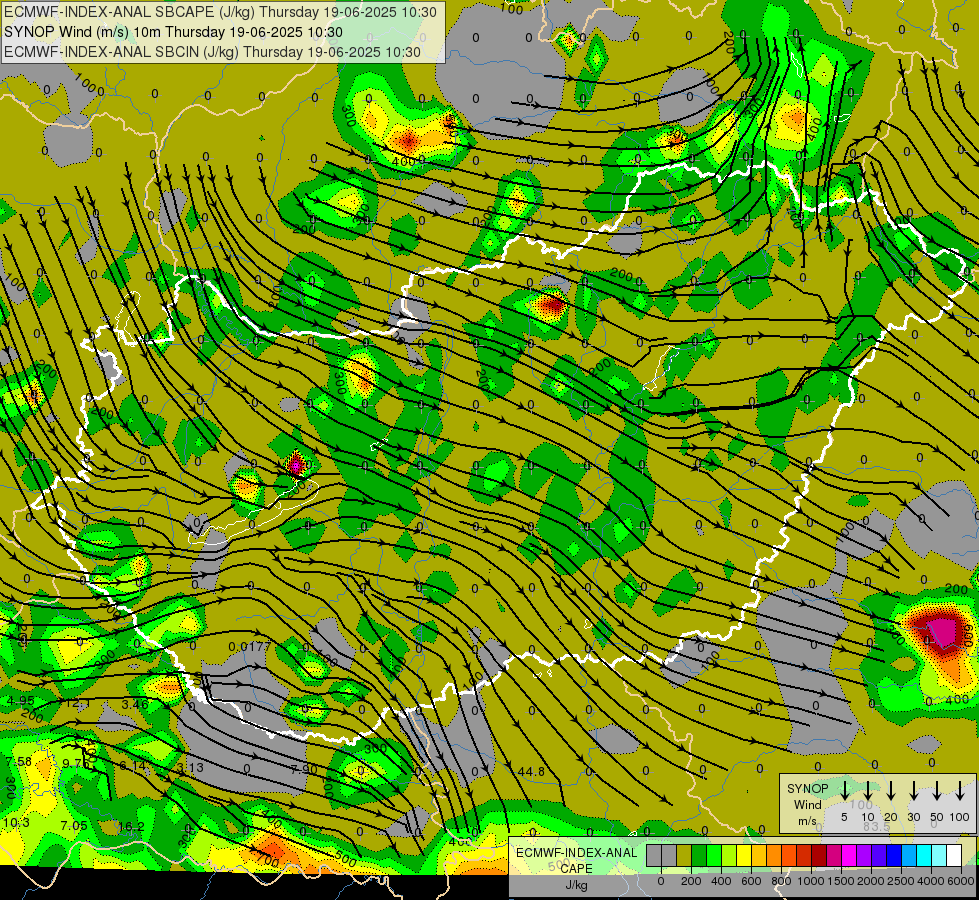Click the '7.05' value on the map

[74, 826]
